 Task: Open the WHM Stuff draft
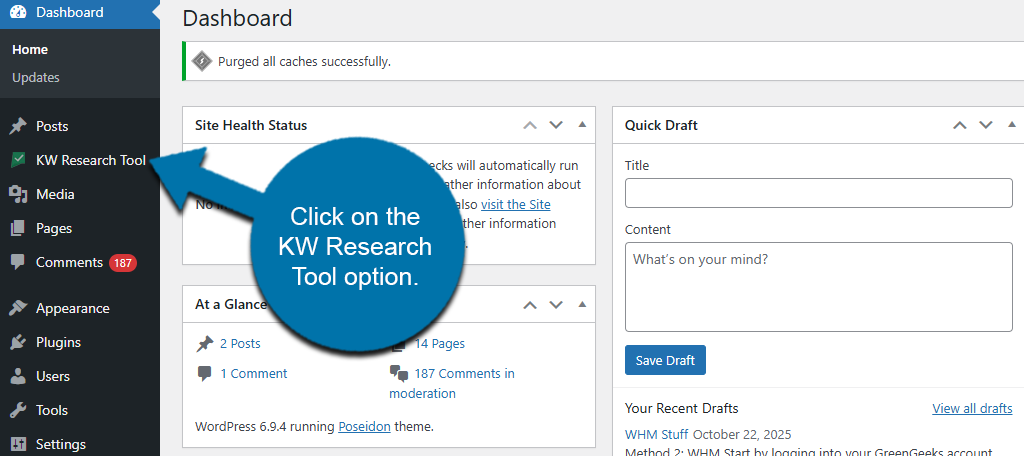[657, 434]
